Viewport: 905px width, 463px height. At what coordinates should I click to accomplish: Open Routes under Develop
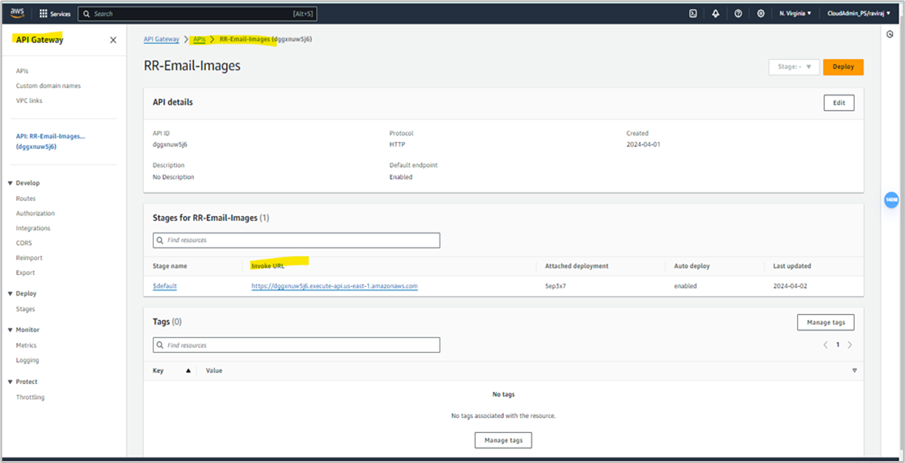(x=25, y=199)
